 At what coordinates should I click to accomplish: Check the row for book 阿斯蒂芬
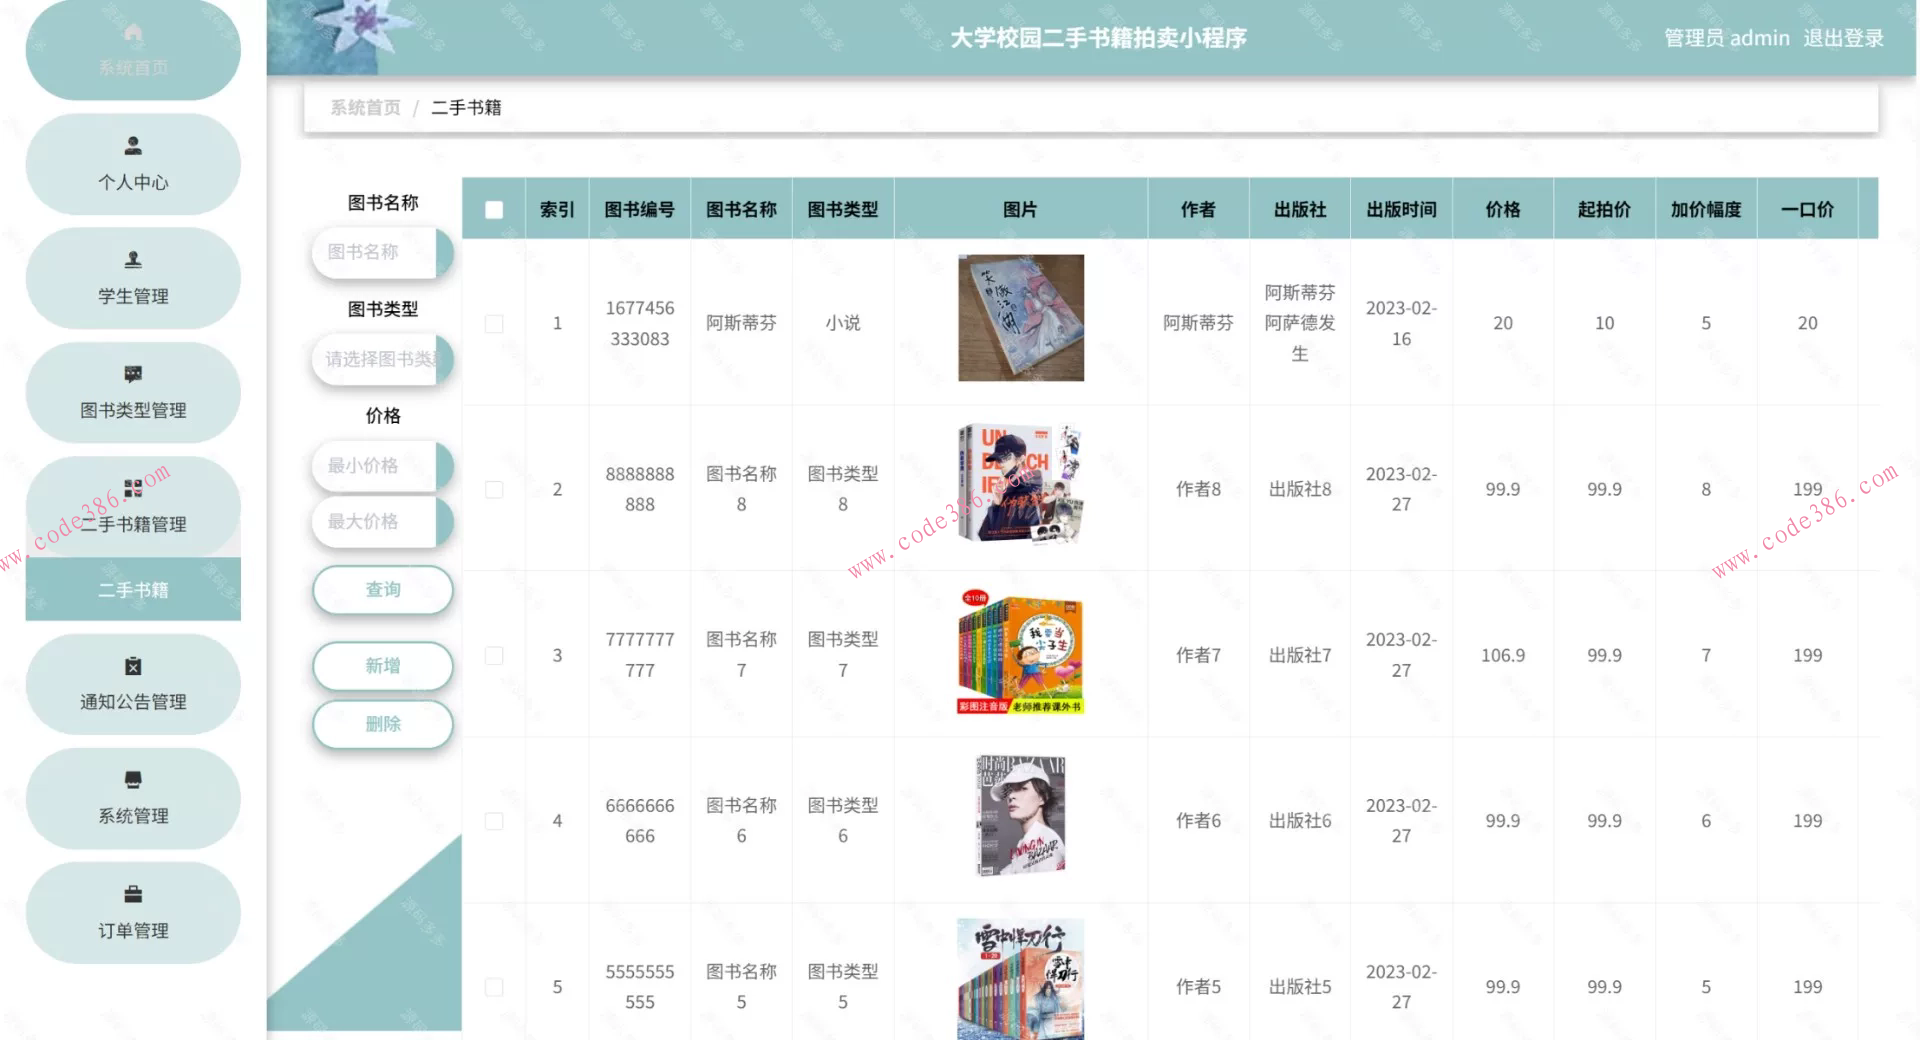(x=493, y=322)
